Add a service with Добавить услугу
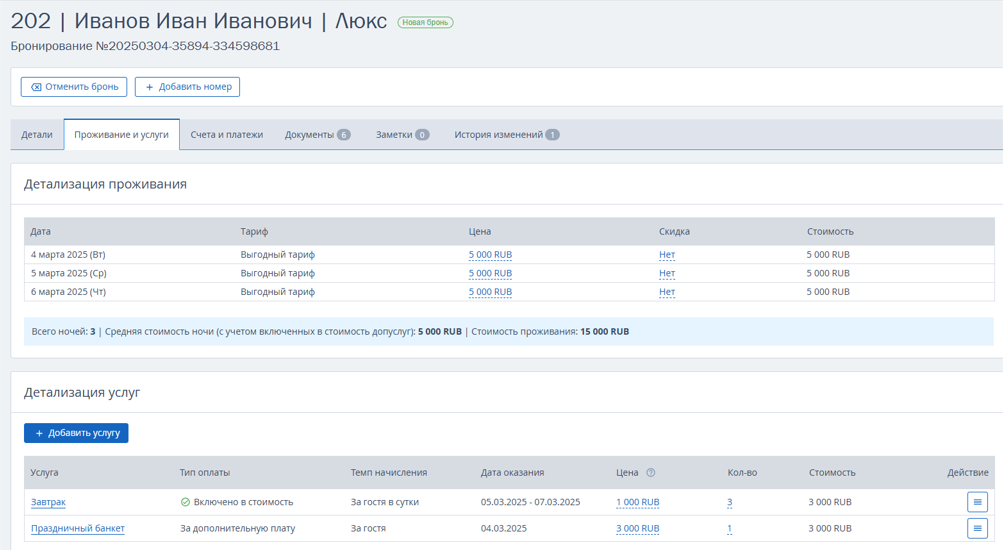 [76, 433]
